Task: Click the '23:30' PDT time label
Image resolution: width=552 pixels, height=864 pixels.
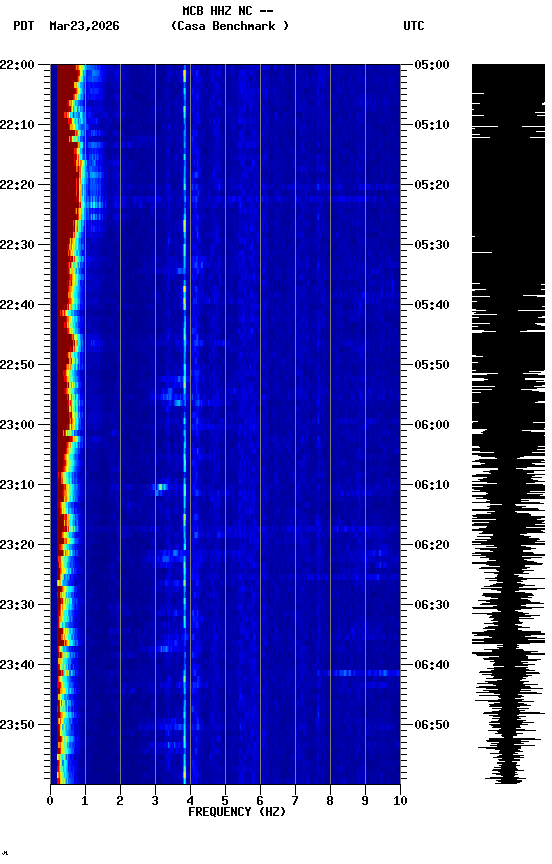Action: click(x=17, y=606)
